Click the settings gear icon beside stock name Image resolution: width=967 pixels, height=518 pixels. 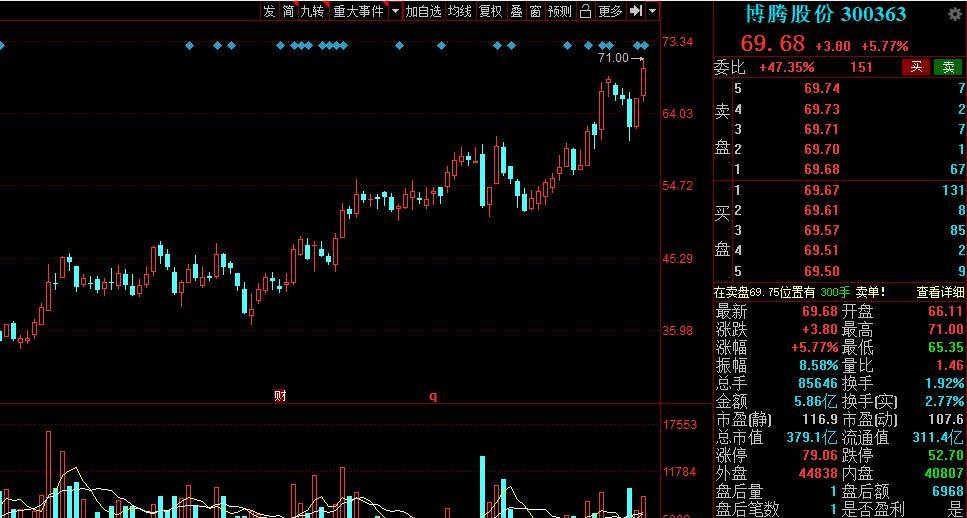[x=954, y=14]
